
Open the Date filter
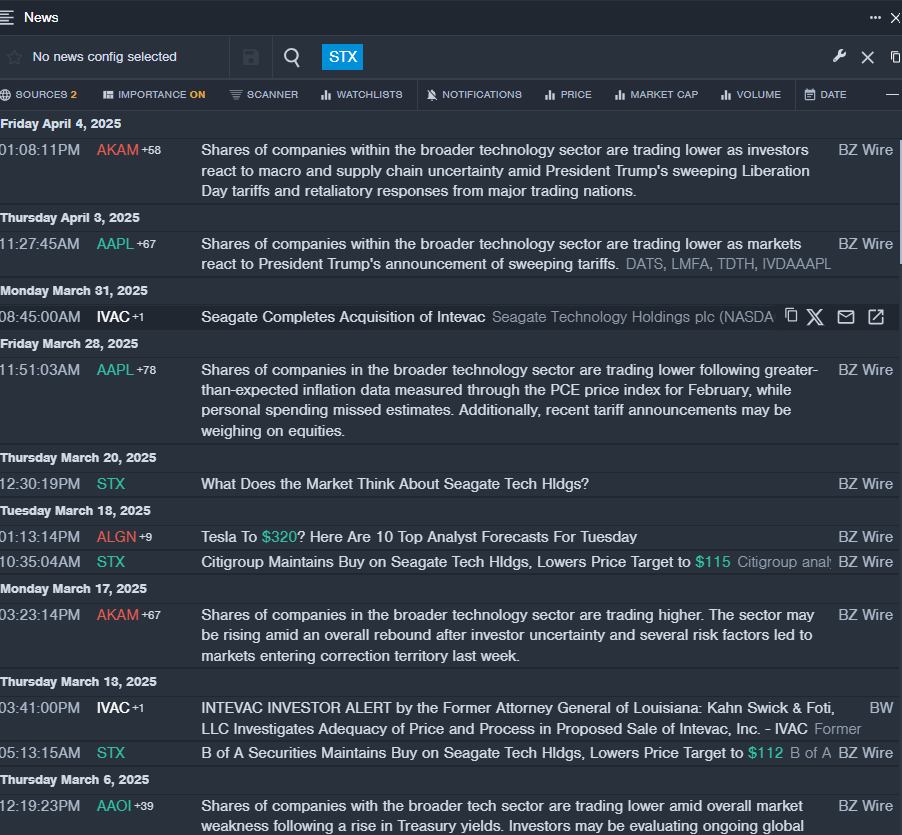[x=825, y=95]
